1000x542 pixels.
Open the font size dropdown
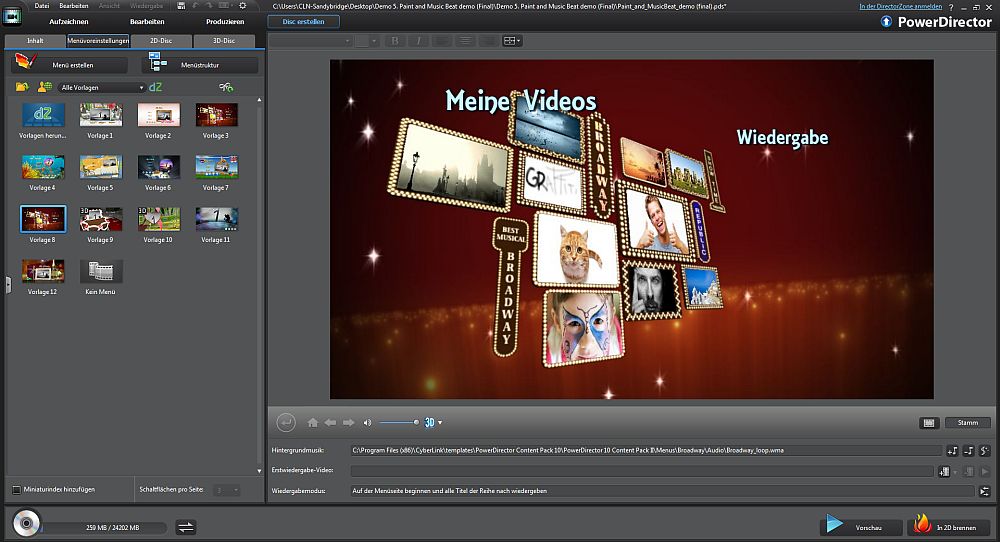pos(366,41)
